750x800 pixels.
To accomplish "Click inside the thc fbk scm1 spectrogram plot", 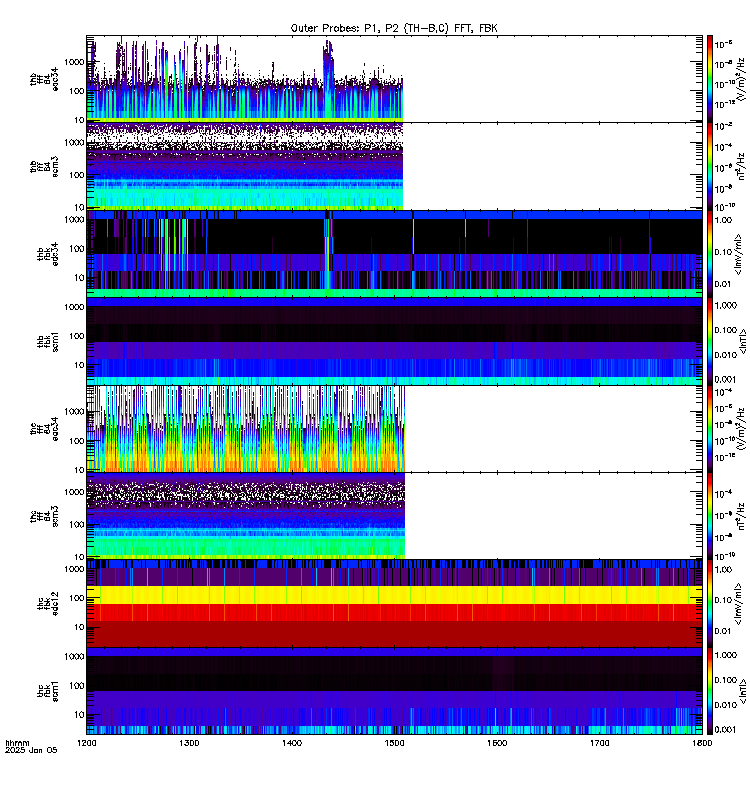I will 394,691.
